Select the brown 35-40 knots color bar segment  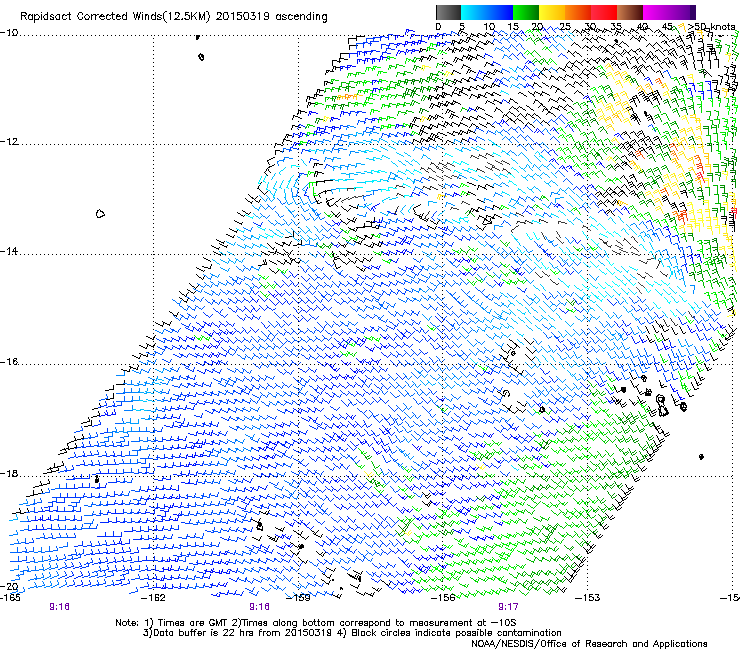tap(630, 12)
